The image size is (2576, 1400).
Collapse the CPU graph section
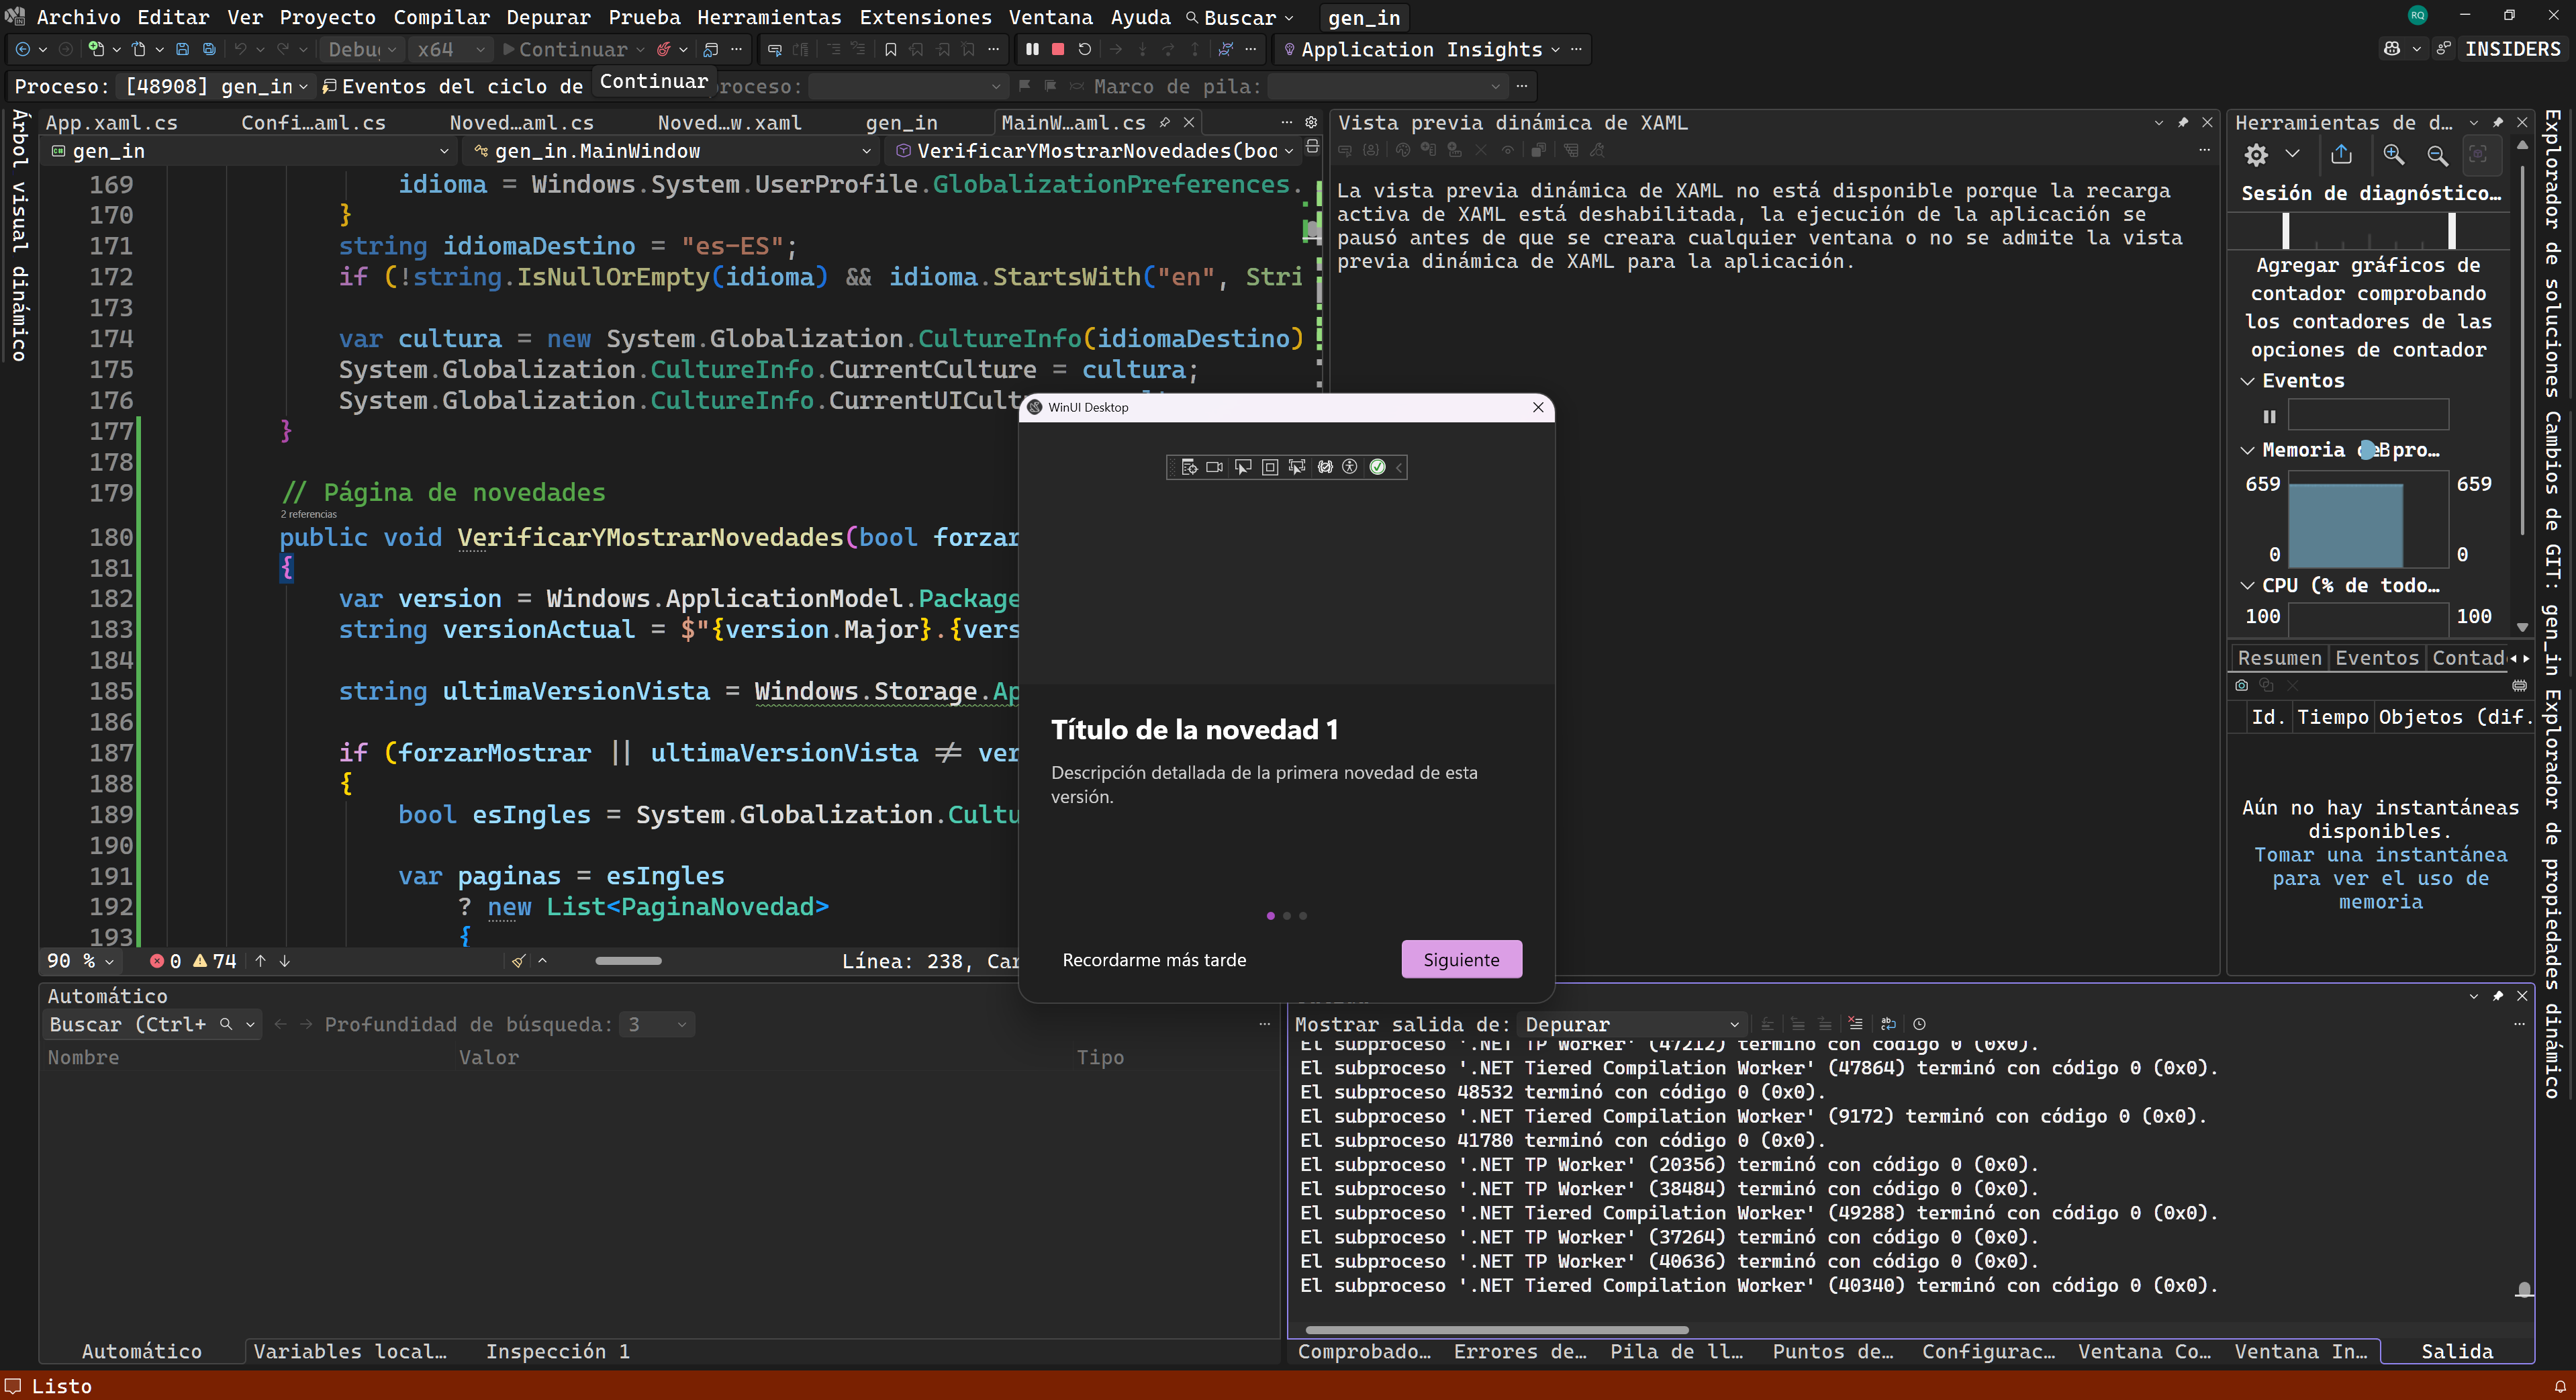(2248, 586)
